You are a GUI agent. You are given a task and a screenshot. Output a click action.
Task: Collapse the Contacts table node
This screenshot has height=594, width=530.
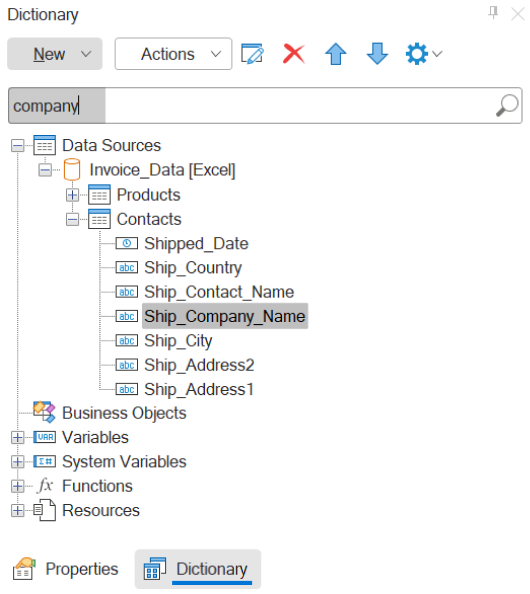point(72,219)
